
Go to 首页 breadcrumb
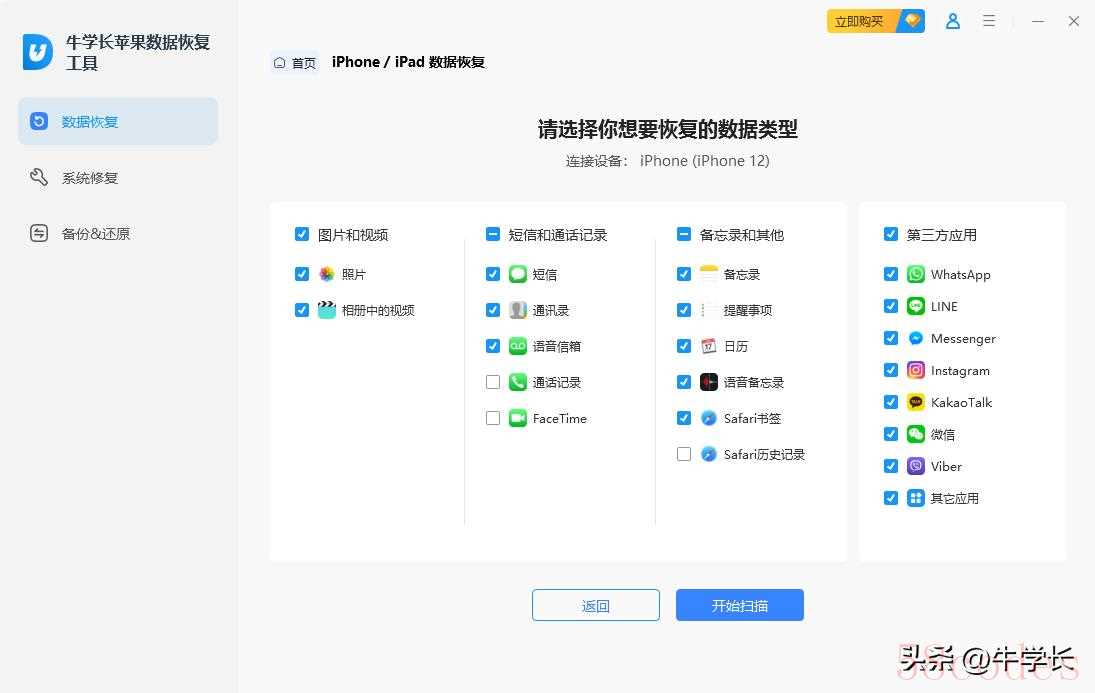coord(295,63)
